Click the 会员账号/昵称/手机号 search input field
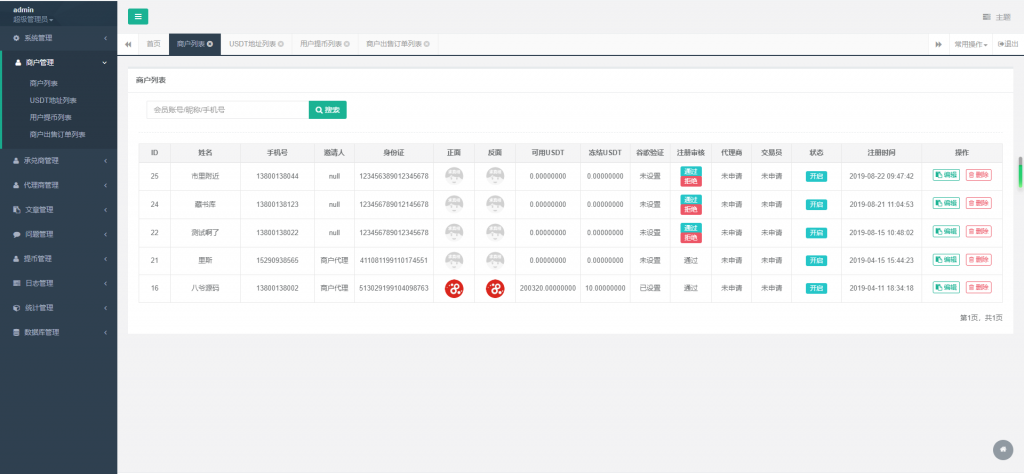1024x474 pixels. tap(227, 110)
